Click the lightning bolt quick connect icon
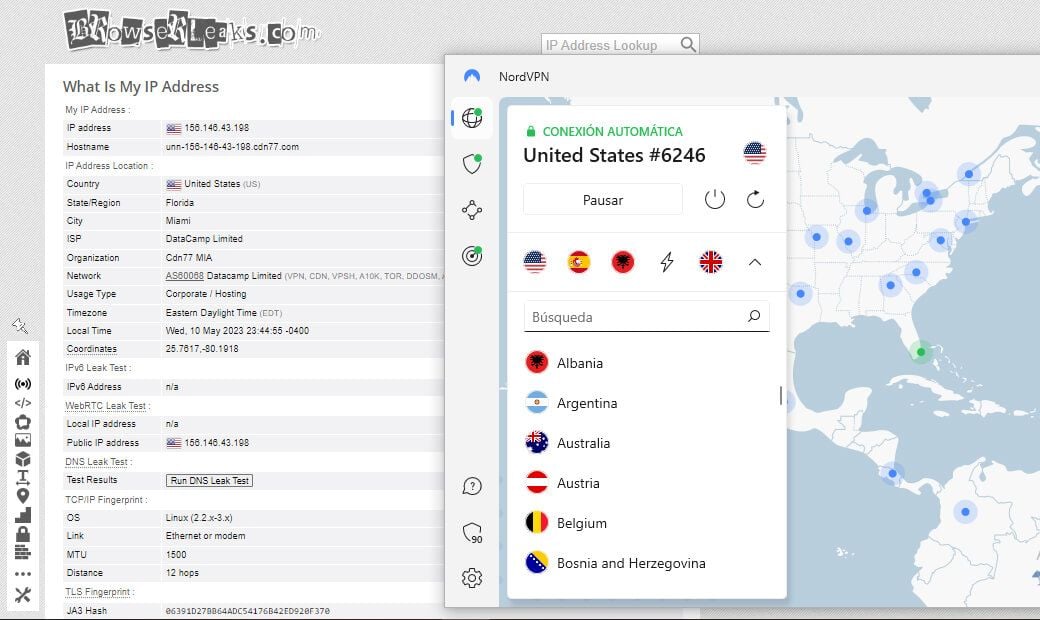The image size is (1040, 620). pyautogui.click(x=667, y=262)
